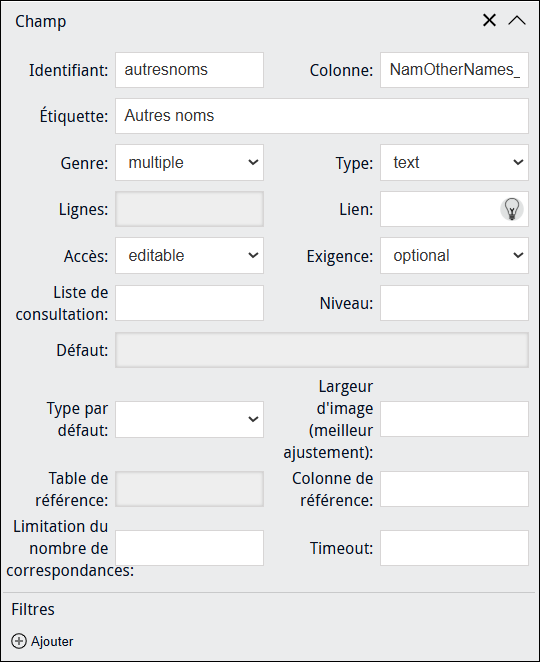The width and height of the screenshot is (540, 662).
Task: Click the plus icon next to Ajouter
Action: coord(19,641)
